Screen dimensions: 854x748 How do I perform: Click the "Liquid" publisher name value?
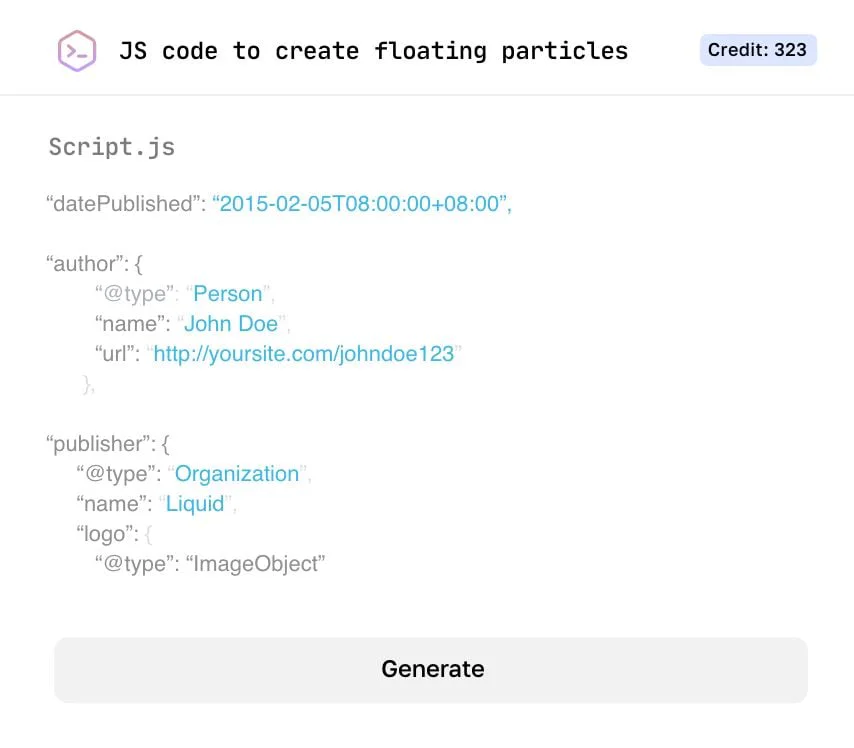point(196,503)
